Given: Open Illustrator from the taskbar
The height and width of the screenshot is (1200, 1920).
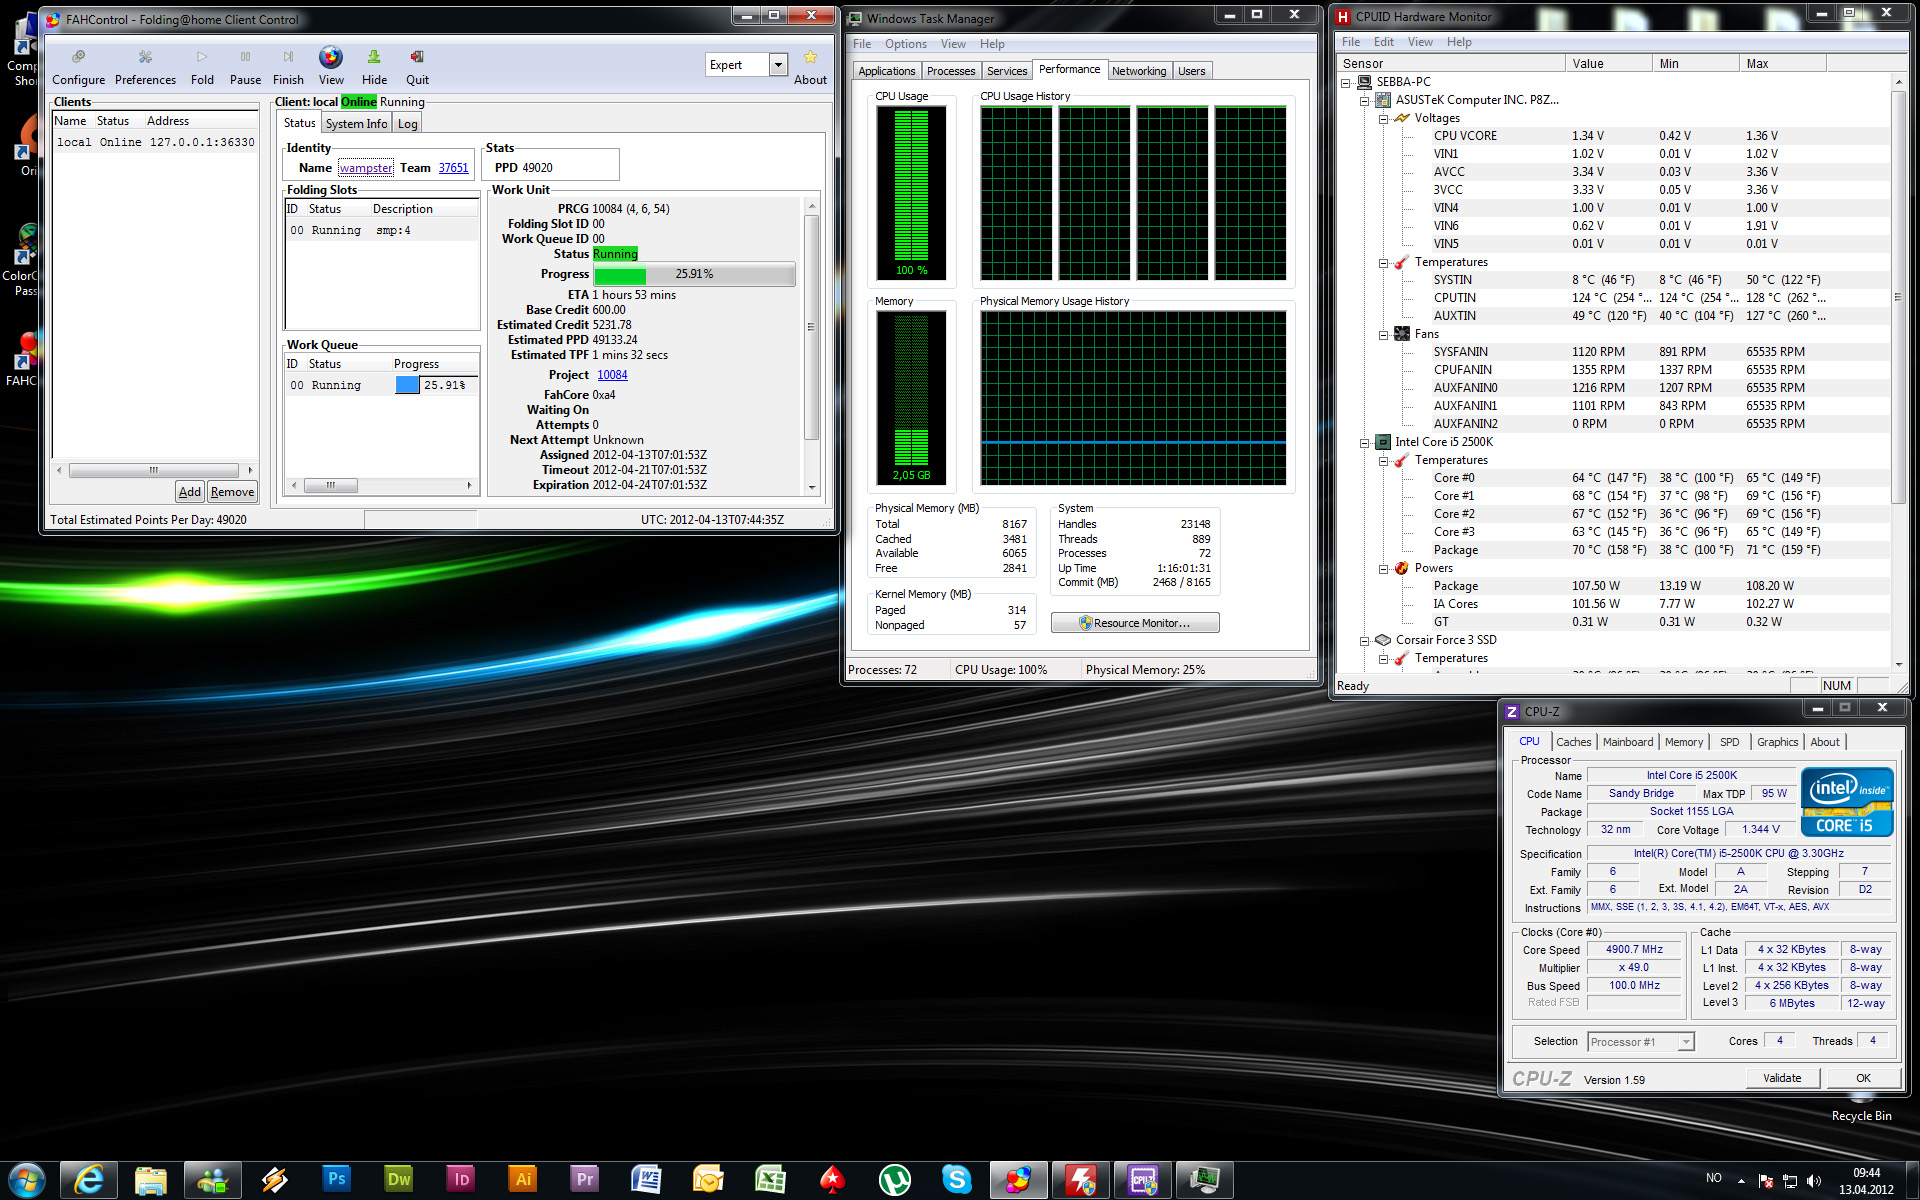Looking at the screenshot, I should coord(522,1180).
